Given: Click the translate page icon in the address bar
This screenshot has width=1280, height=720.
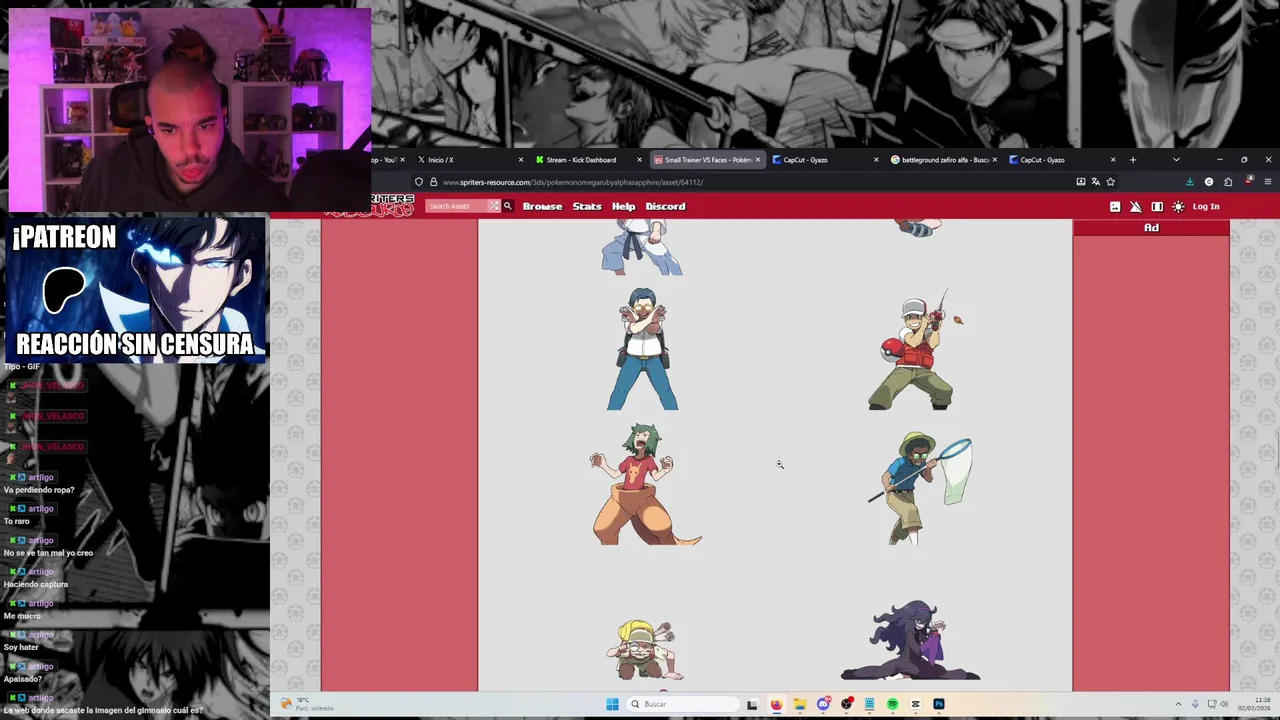Looking at the screenshot, I should click(1095, 182).
